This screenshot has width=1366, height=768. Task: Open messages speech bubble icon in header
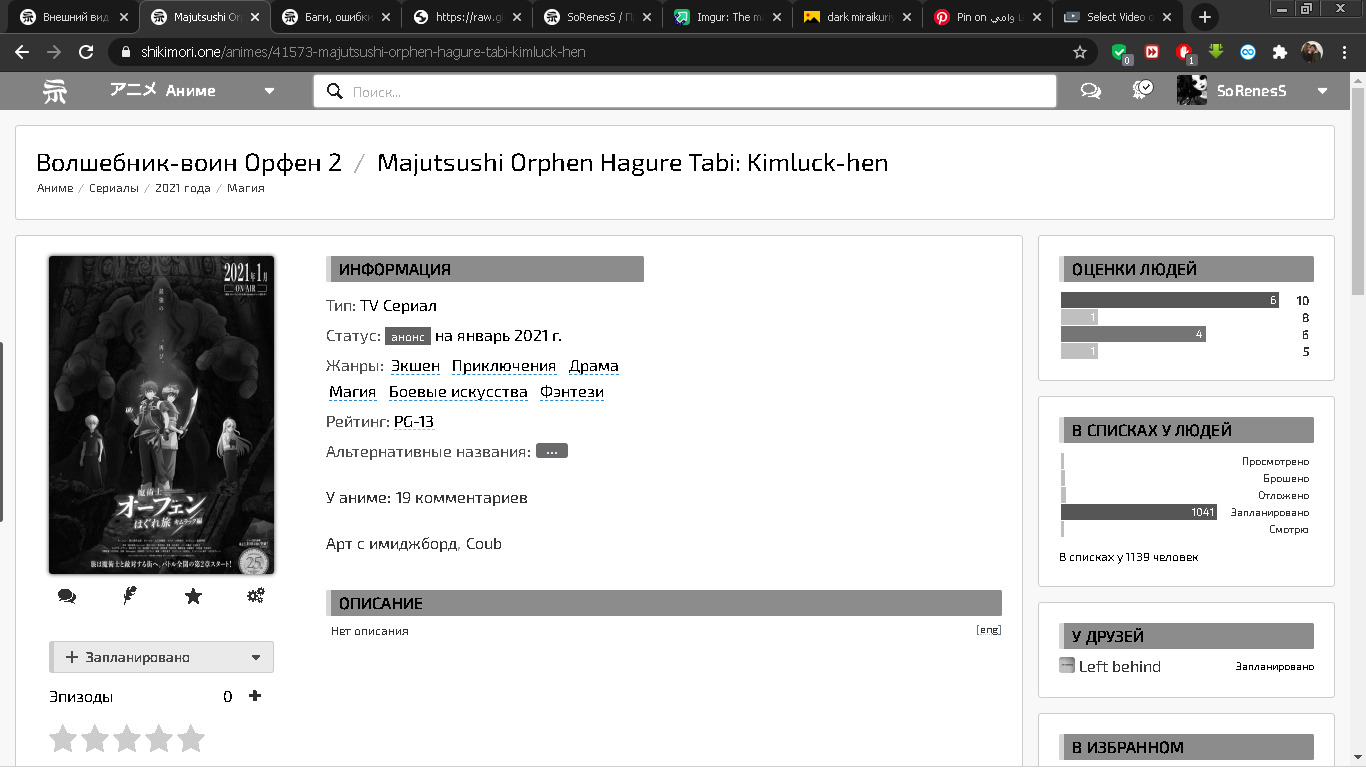point(1091,91)
